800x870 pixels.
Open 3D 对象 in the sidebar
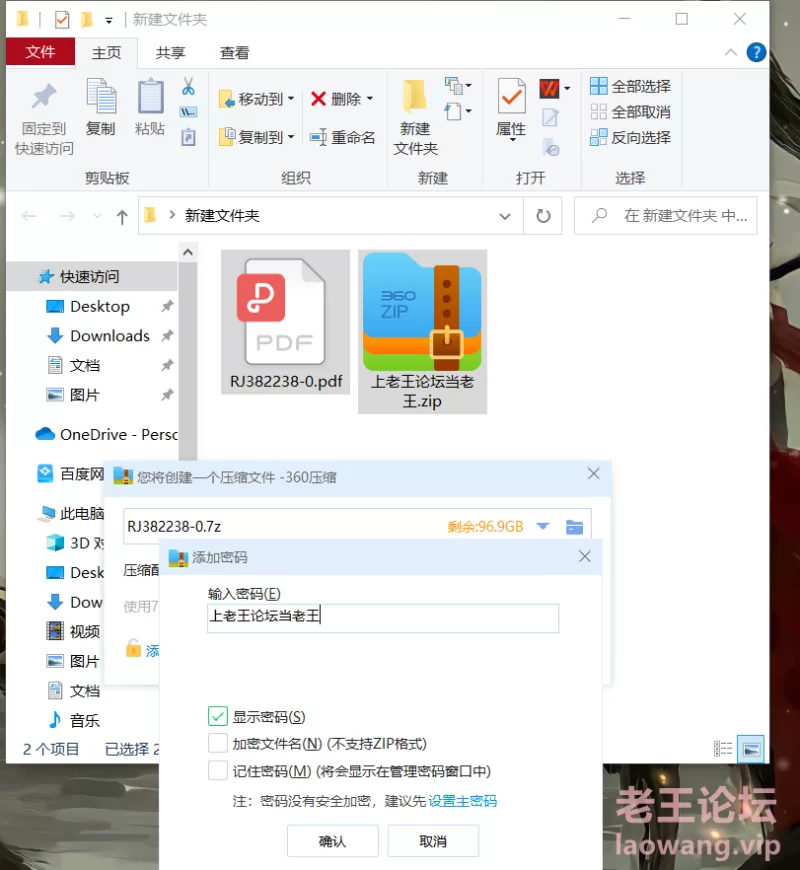click(75, 543)
